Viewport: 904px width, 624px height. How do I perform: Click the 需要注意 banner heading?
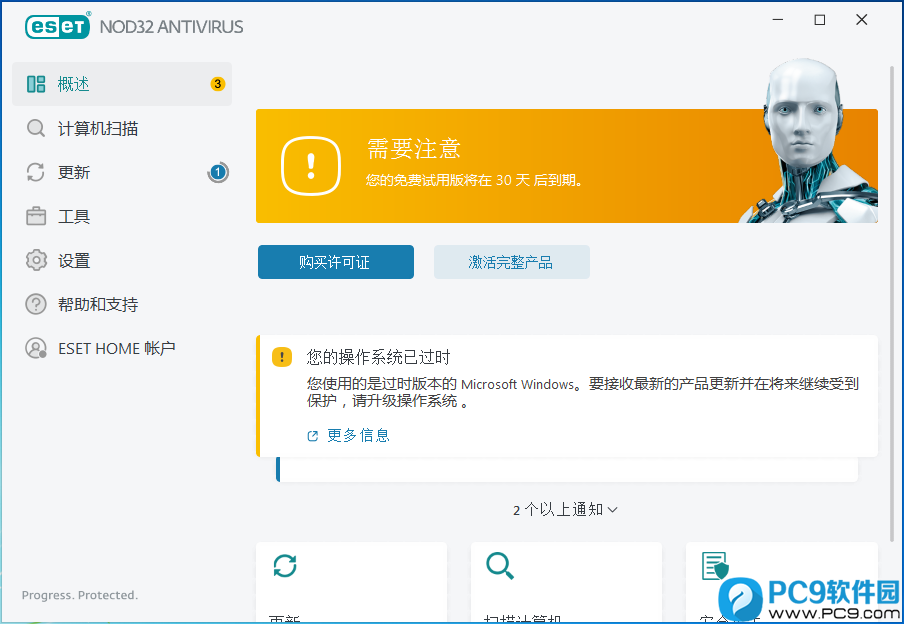click(x=414, y=149)
